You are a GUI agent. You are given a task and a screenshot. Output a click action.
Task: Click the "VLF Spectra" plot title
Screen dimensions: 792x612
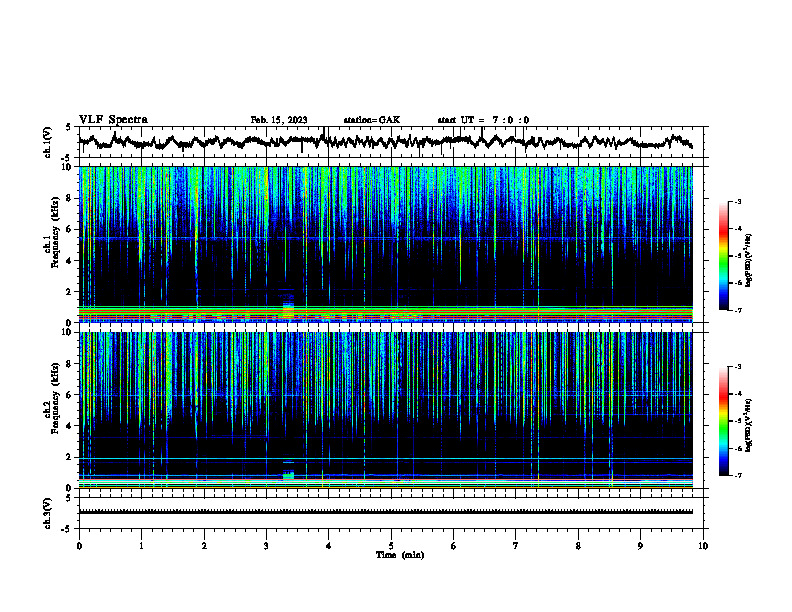pyautogui.click(x=113, y=120)
